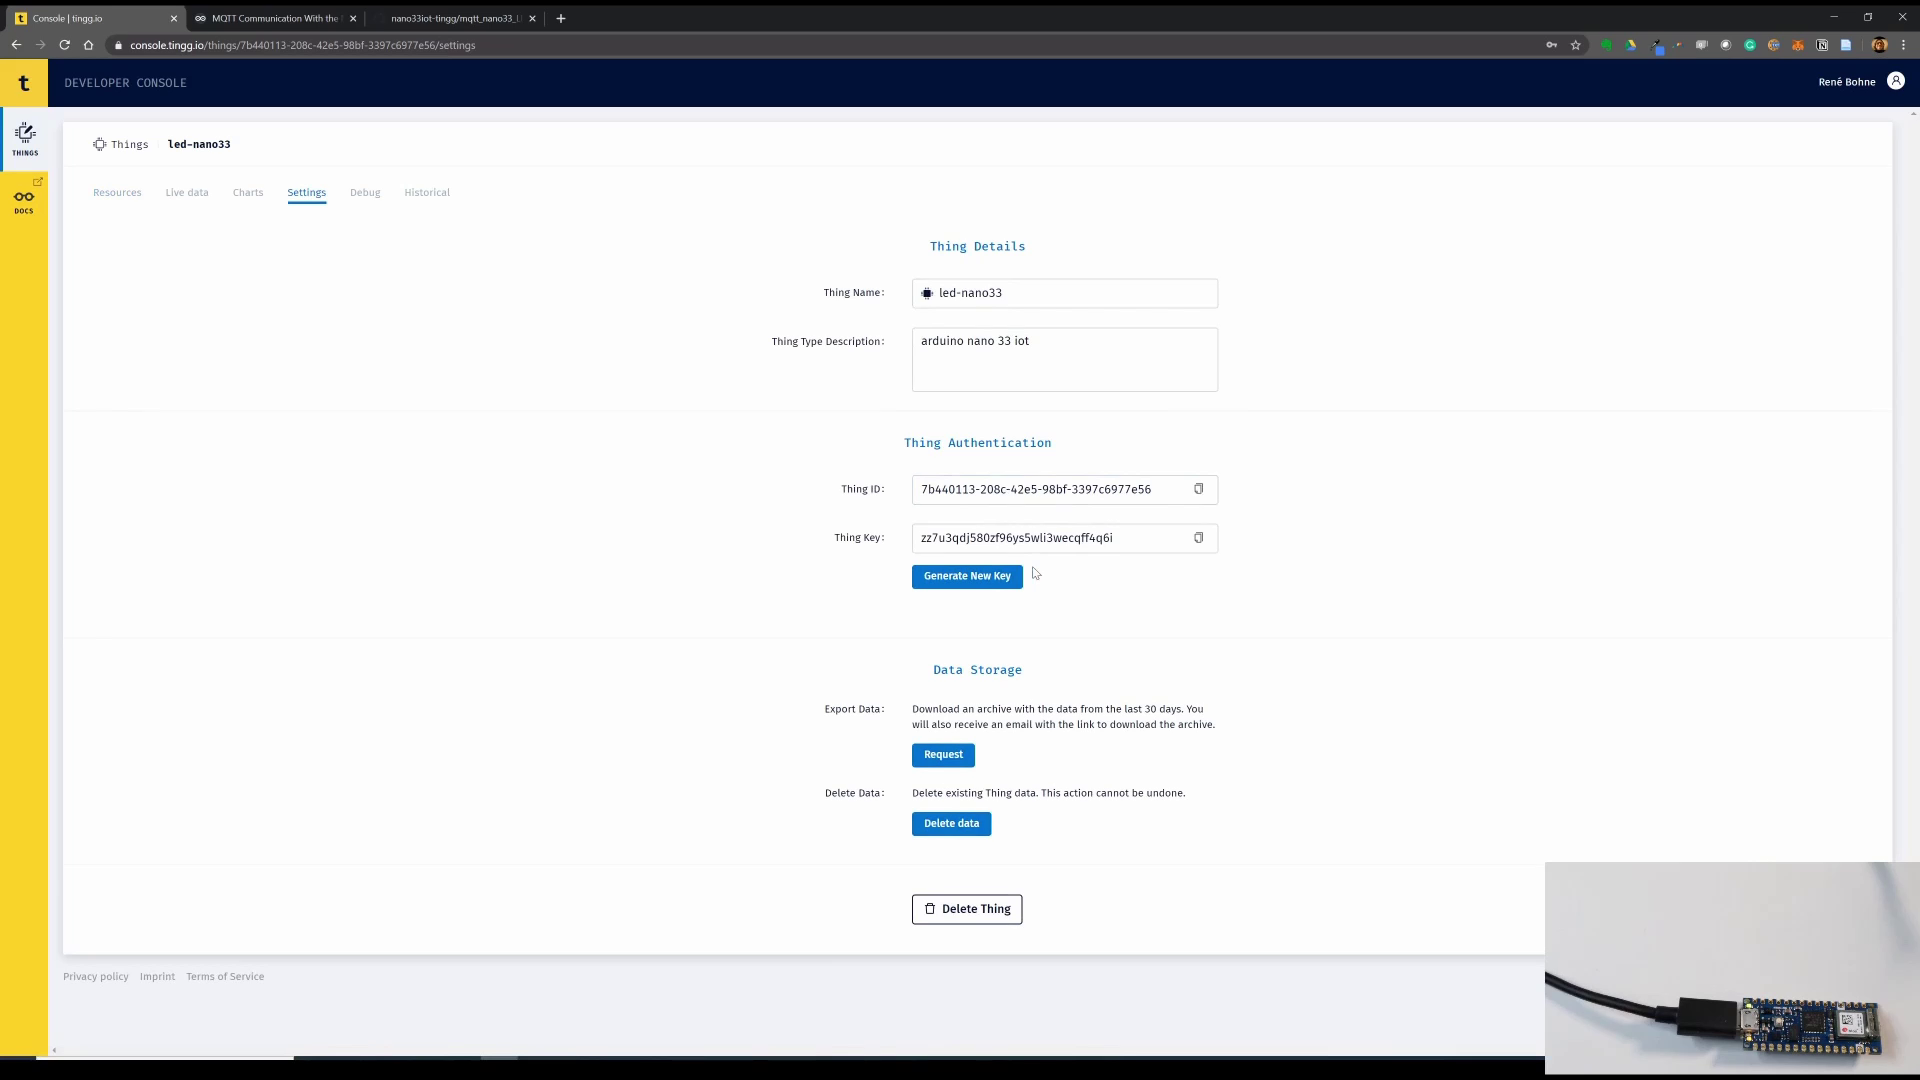1920x1080 pixels.
Task: Switch to the Debug tab
Action: (365, 192)
